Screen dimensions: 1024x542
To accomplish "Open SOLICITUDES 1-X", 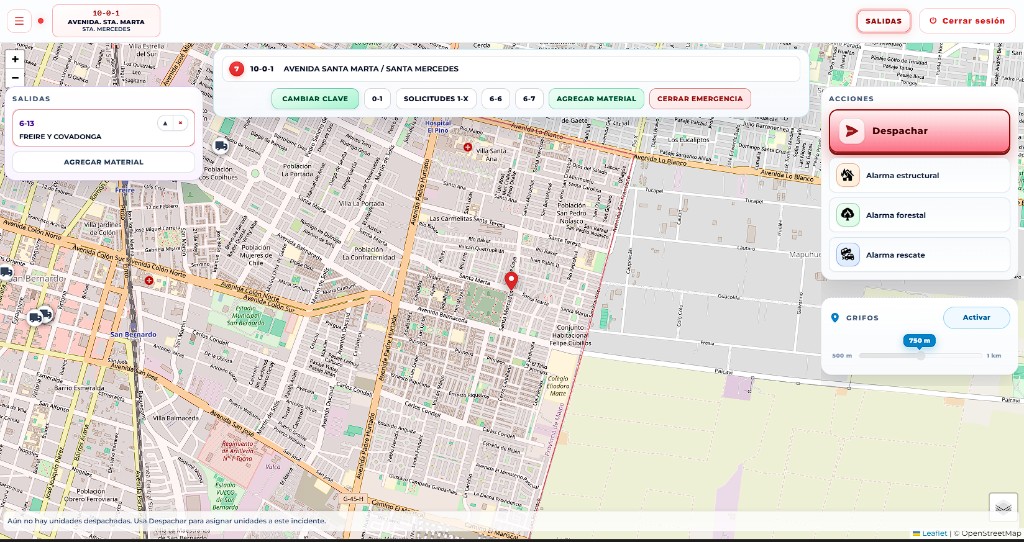I will pos(436,99).
